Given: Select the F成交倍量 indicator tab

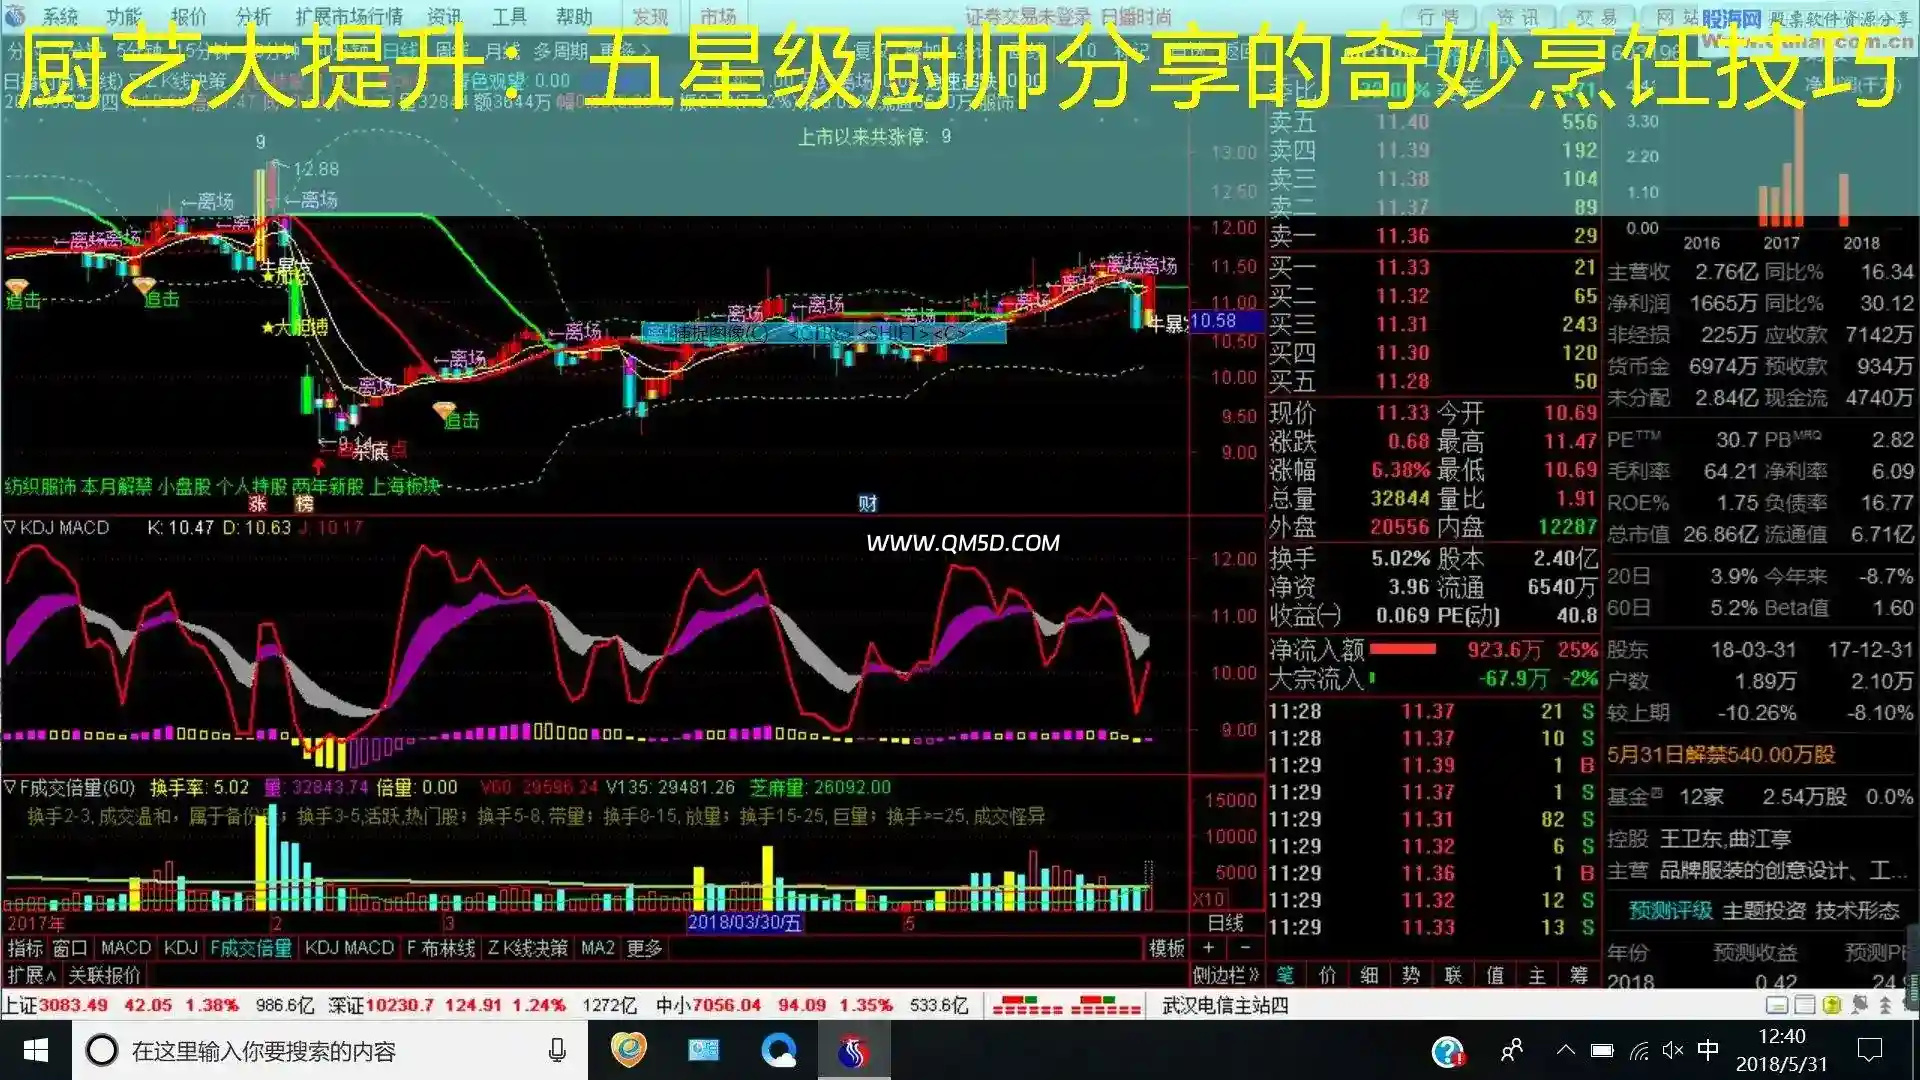Looking at the screenshot, I should (x=251, y=948).
